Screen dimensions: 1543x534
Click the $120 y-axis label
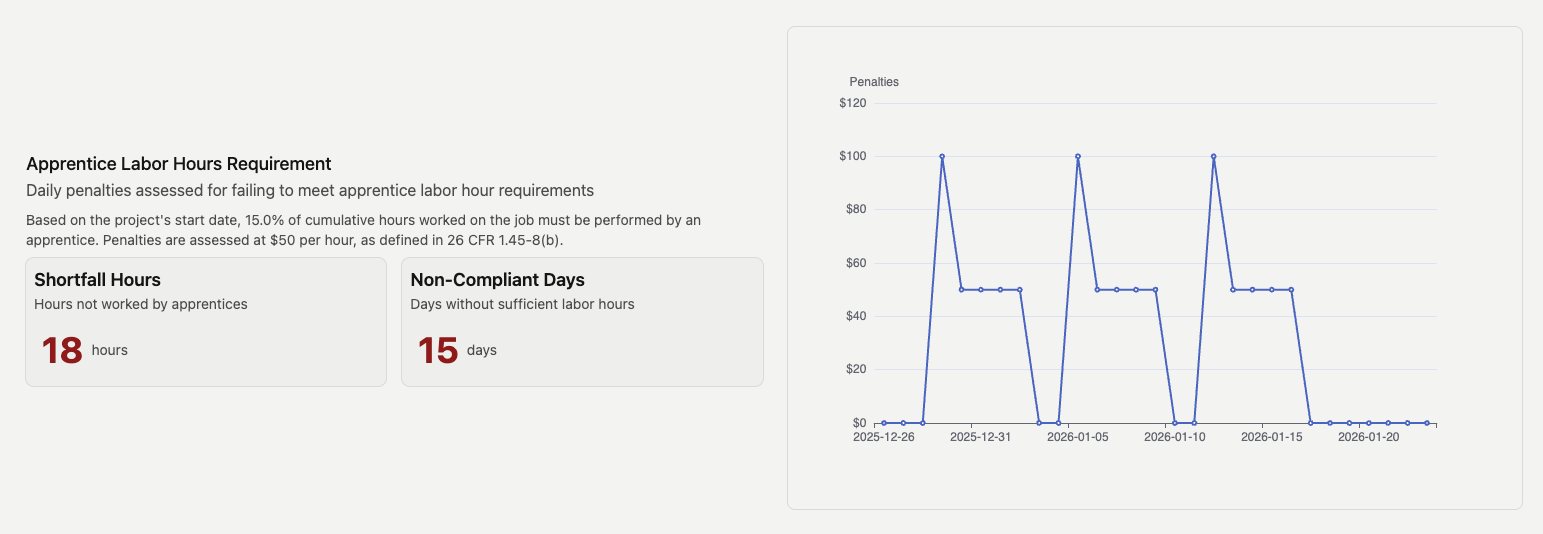point(853,103)
